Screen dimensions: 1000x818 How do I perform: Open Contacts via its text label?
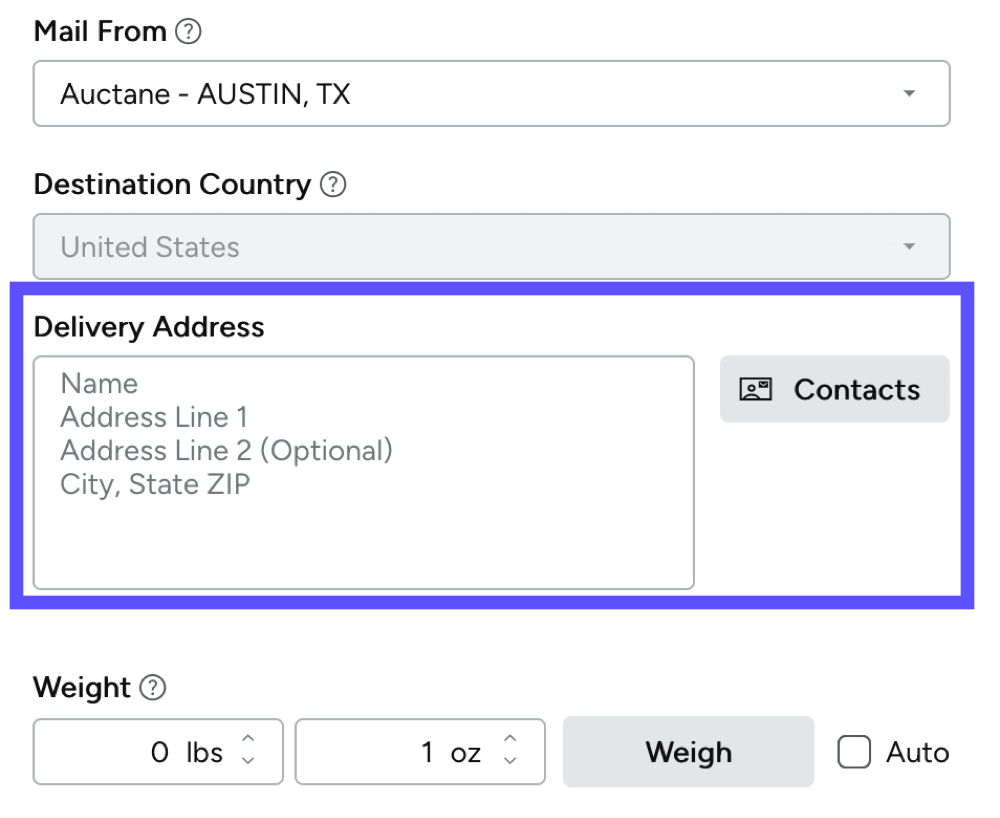[856, 389]
